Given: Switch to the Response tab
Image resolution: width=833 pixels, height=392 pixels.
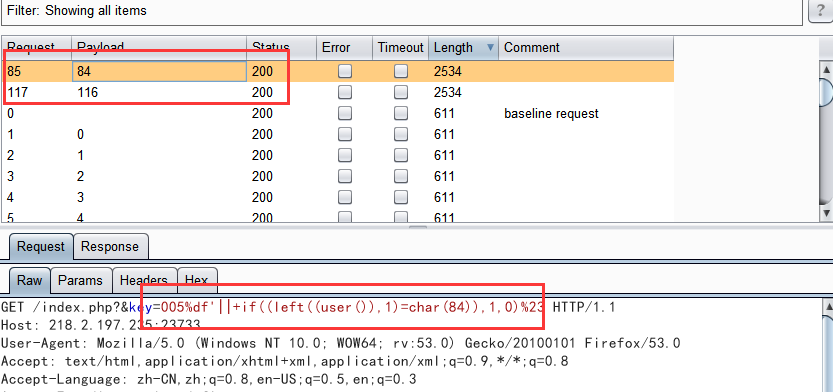Looking at the screenshot, I should (110, 247).
